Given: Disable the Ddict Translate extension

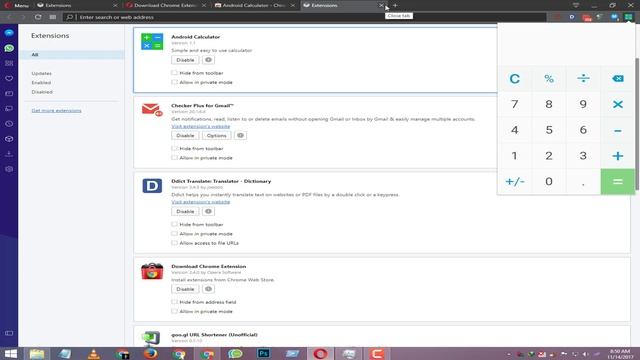Looking at the screenshot, I should pyautogui.click(x=185, y=211).
